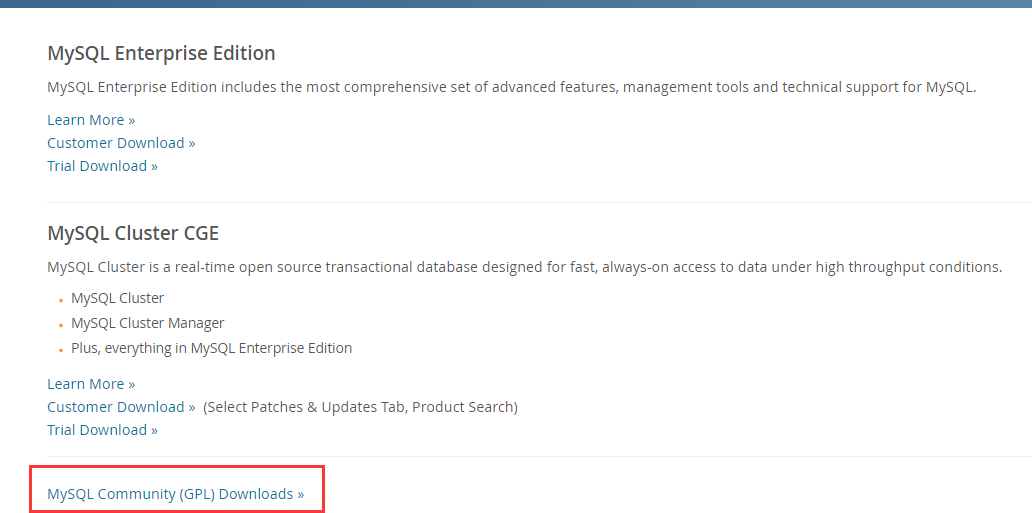Click the orange bullet beside MySQL Cluster Manager

(x=60, y=325)
